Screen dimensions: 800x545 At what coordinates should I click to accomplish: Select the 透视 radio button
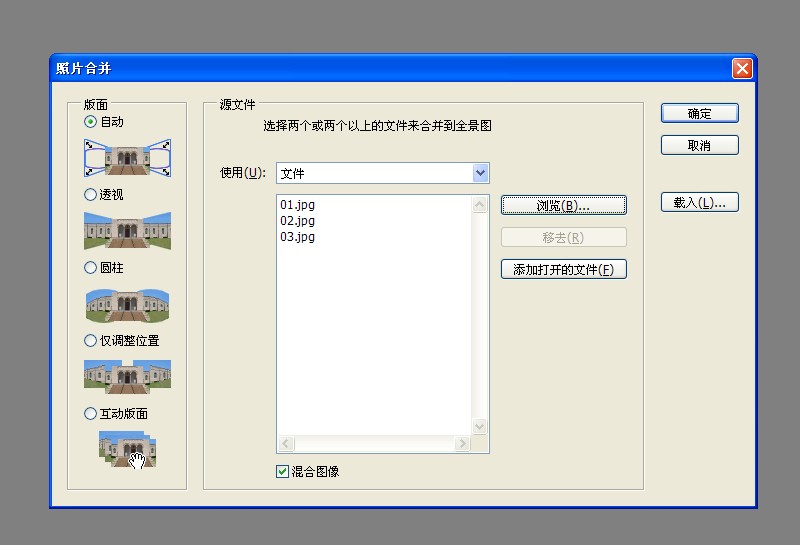90,194
